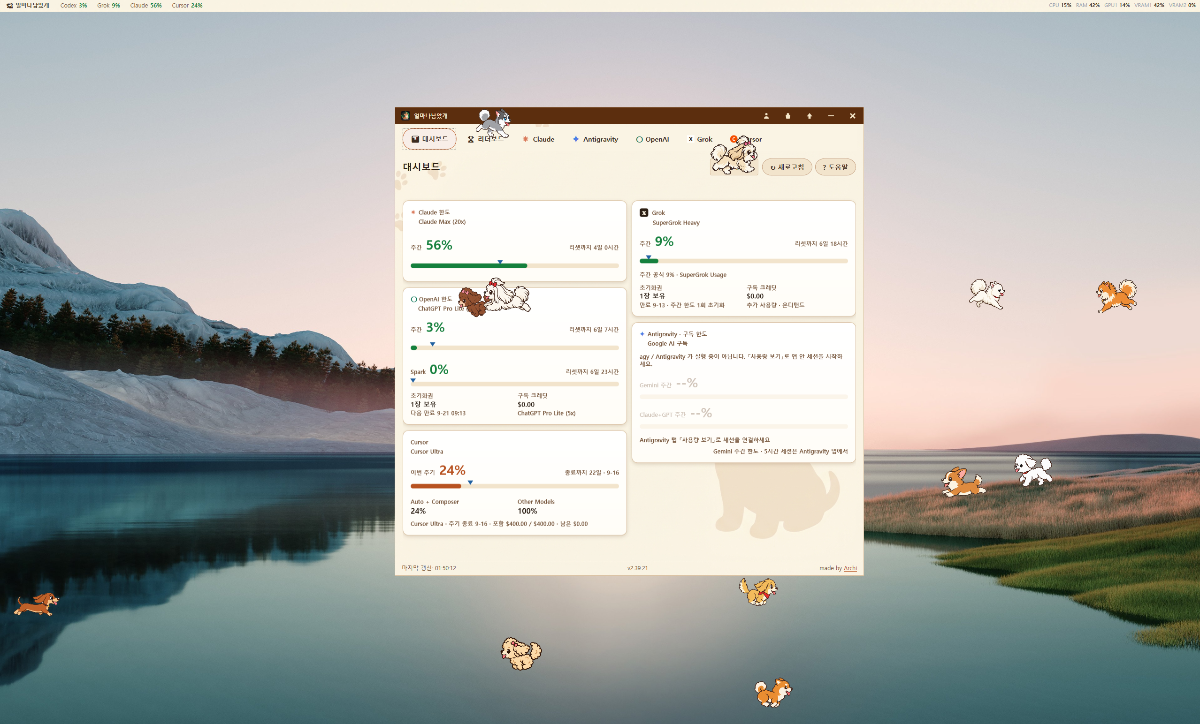This screenshot has width=1200, height=724.
Task: Click the 'Gemini' weekly --% line
Action: [x=669, y=383]
